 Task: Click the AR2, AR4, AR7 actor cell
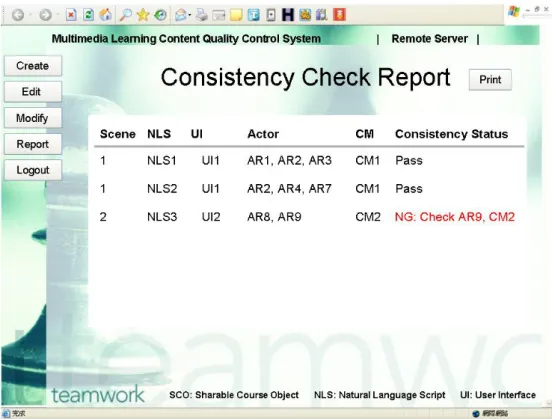[x=289, y=189]
